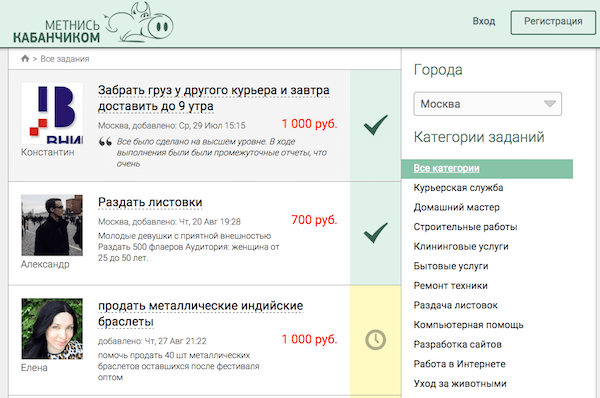Screen dimensions: 600x398
Task: Open task 'продать металлические индийские браслеты'
Action: click(x=201, y=313)
